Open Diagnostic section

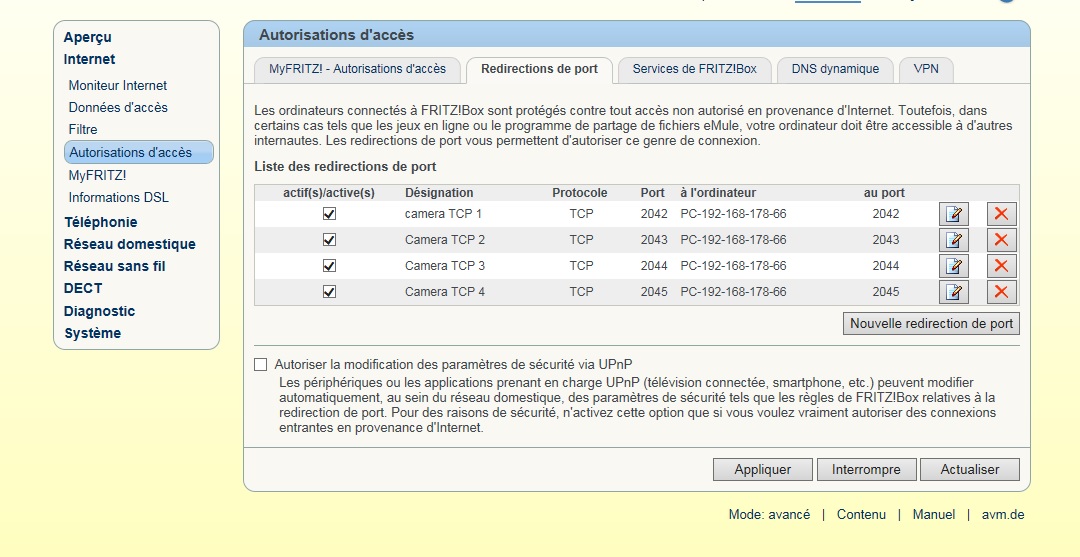(x=99, y=311)
